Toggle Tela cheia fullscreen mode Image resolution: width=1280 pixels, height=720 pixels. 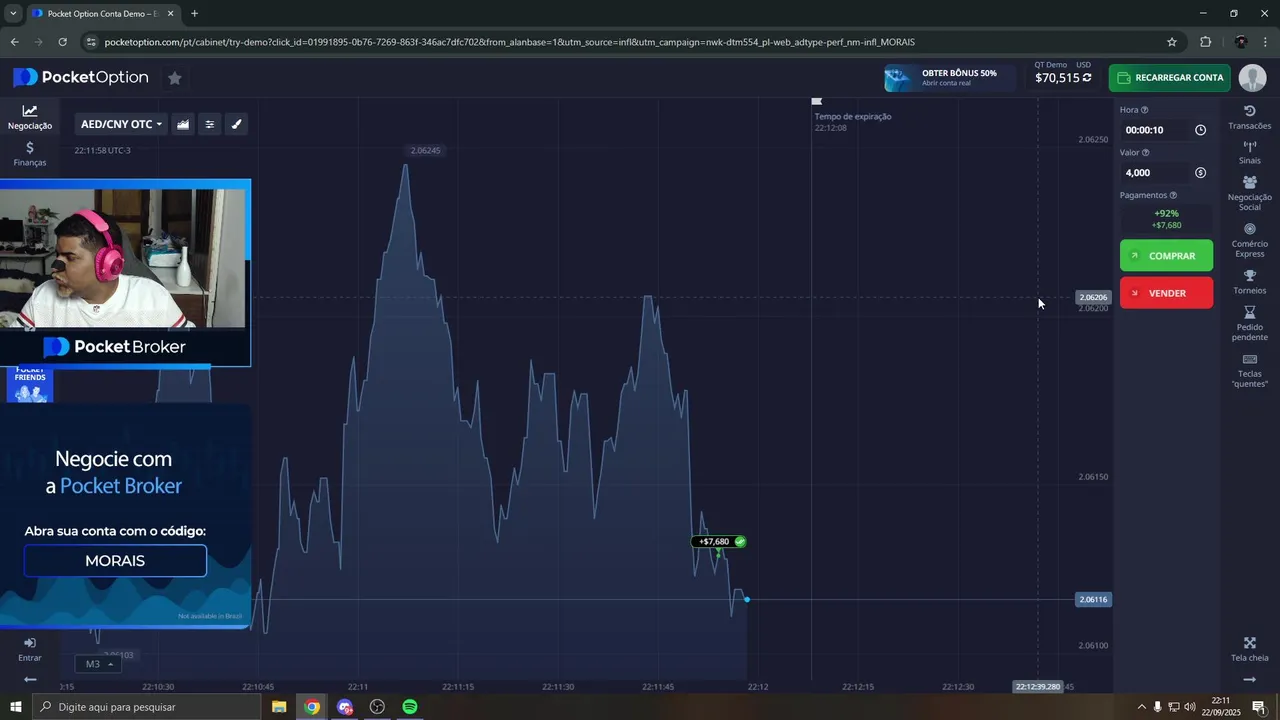(x=1249, y=649)
